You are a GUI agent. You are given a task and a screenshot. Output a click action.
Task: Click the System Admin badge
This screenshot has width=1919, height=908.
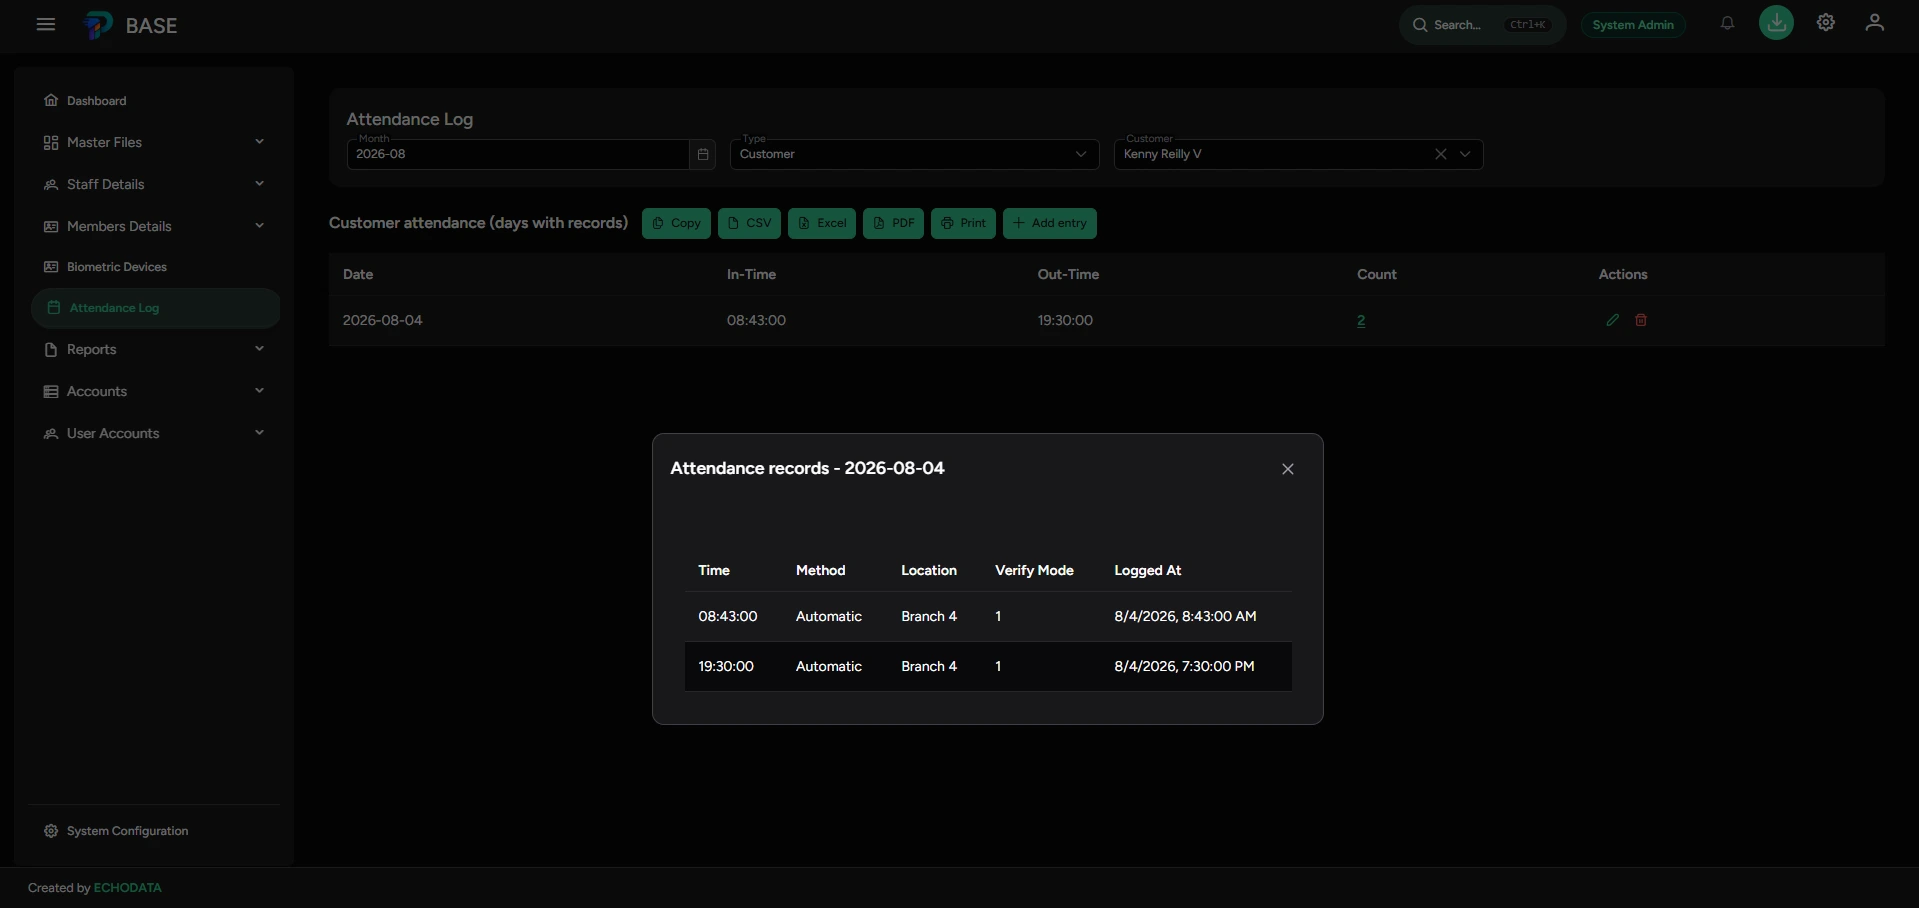[1633, 25]
